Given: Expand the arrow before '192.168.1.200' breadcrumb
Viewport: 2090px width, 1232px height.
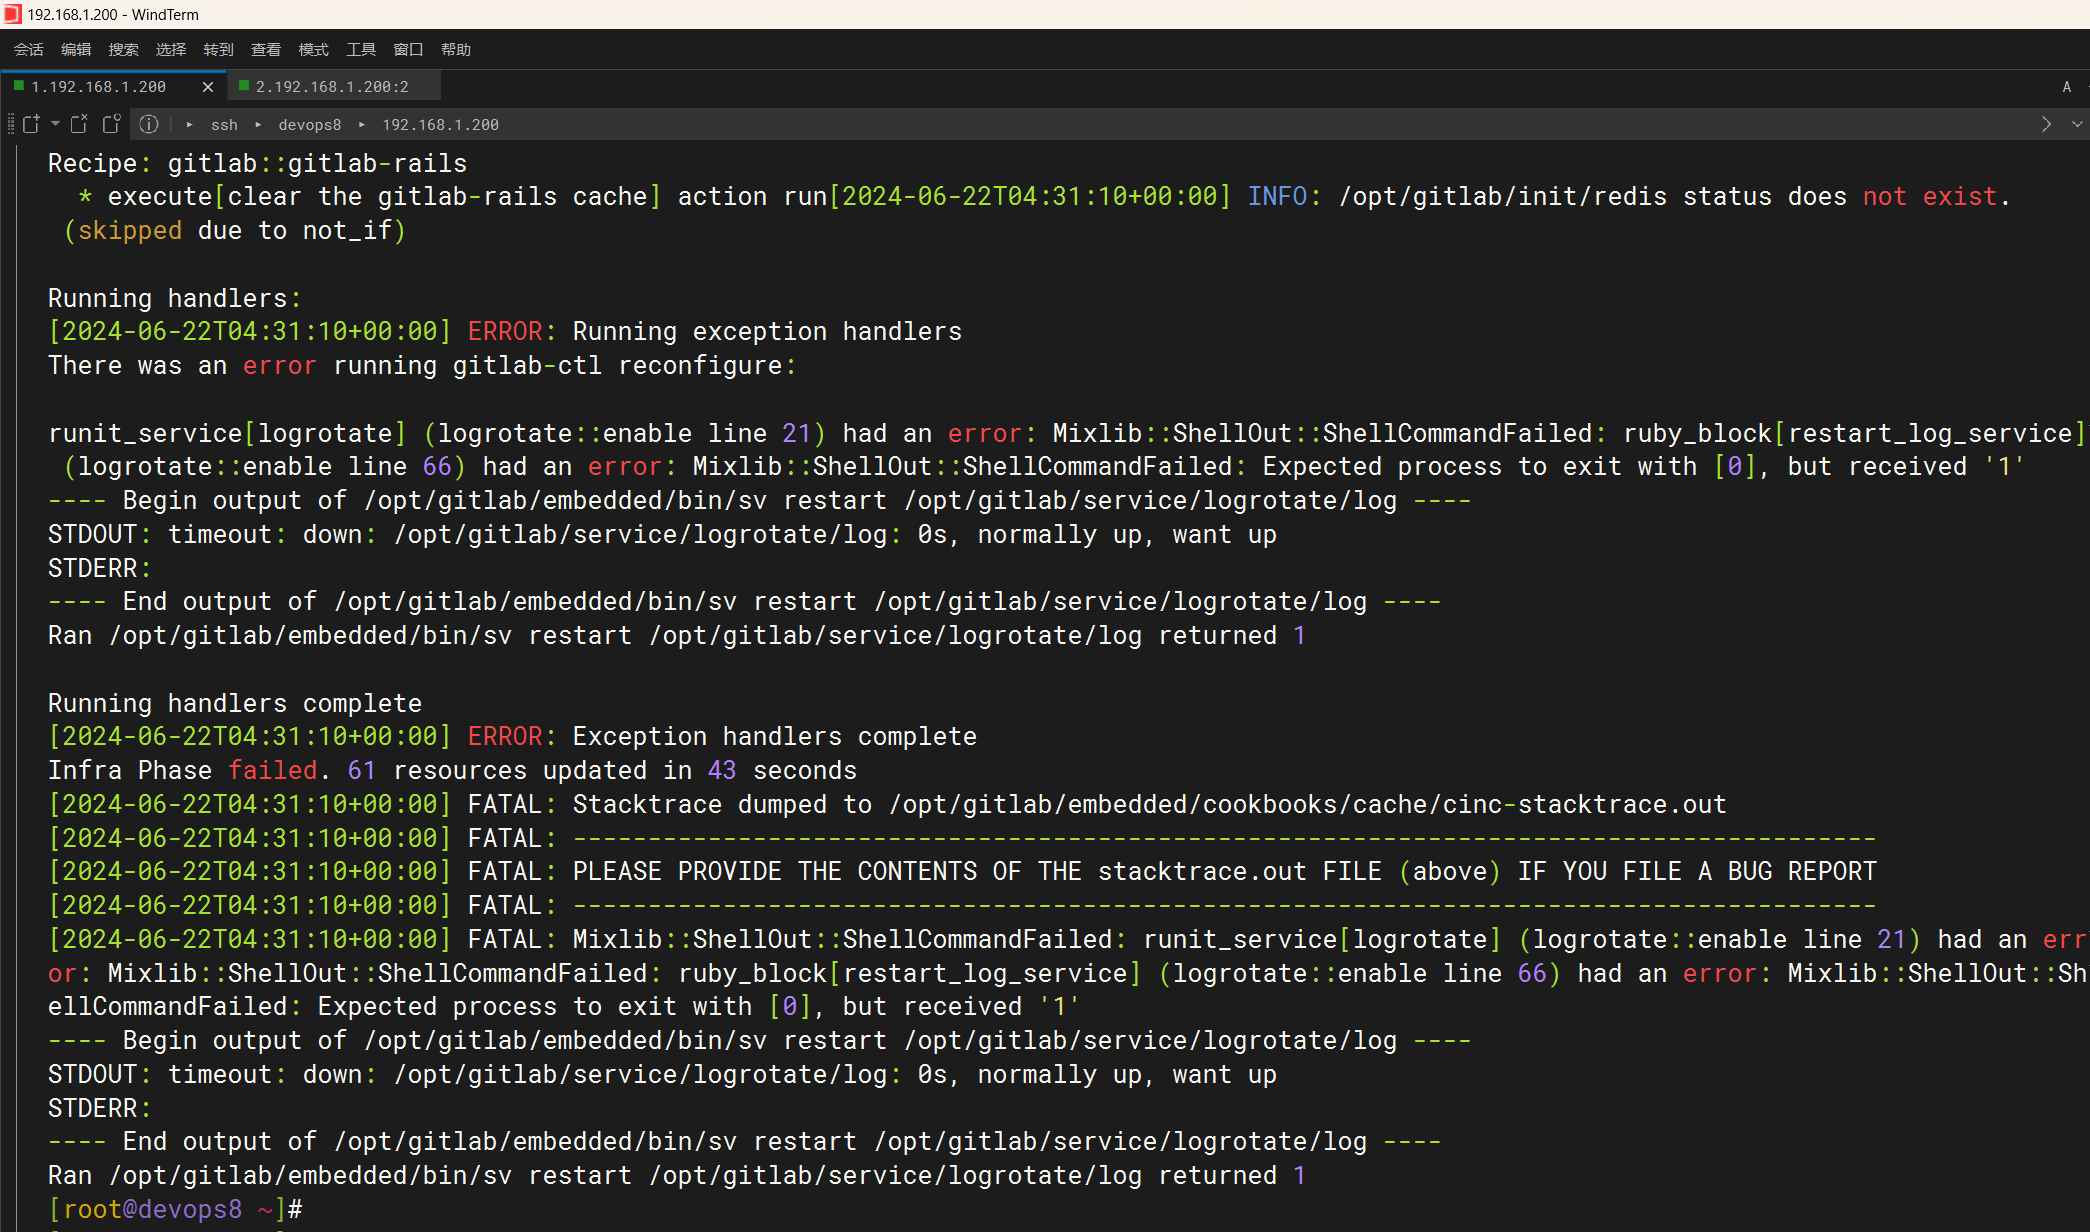Looking at the screenshot, I should 362,125.
